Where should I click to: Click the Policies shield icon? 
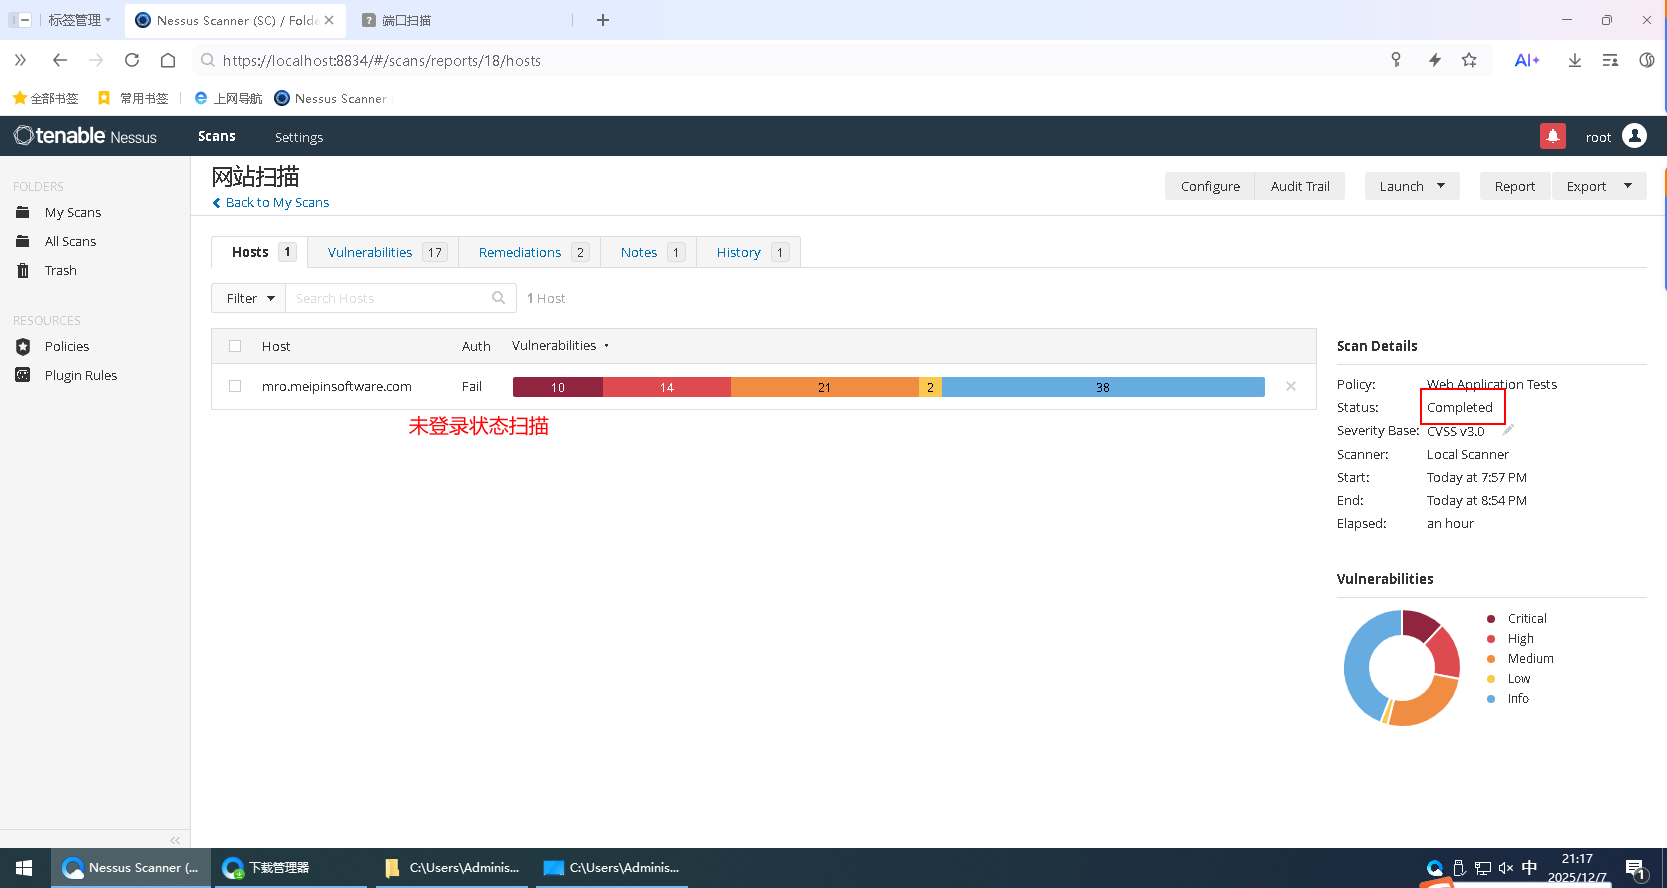pos(23,347)
